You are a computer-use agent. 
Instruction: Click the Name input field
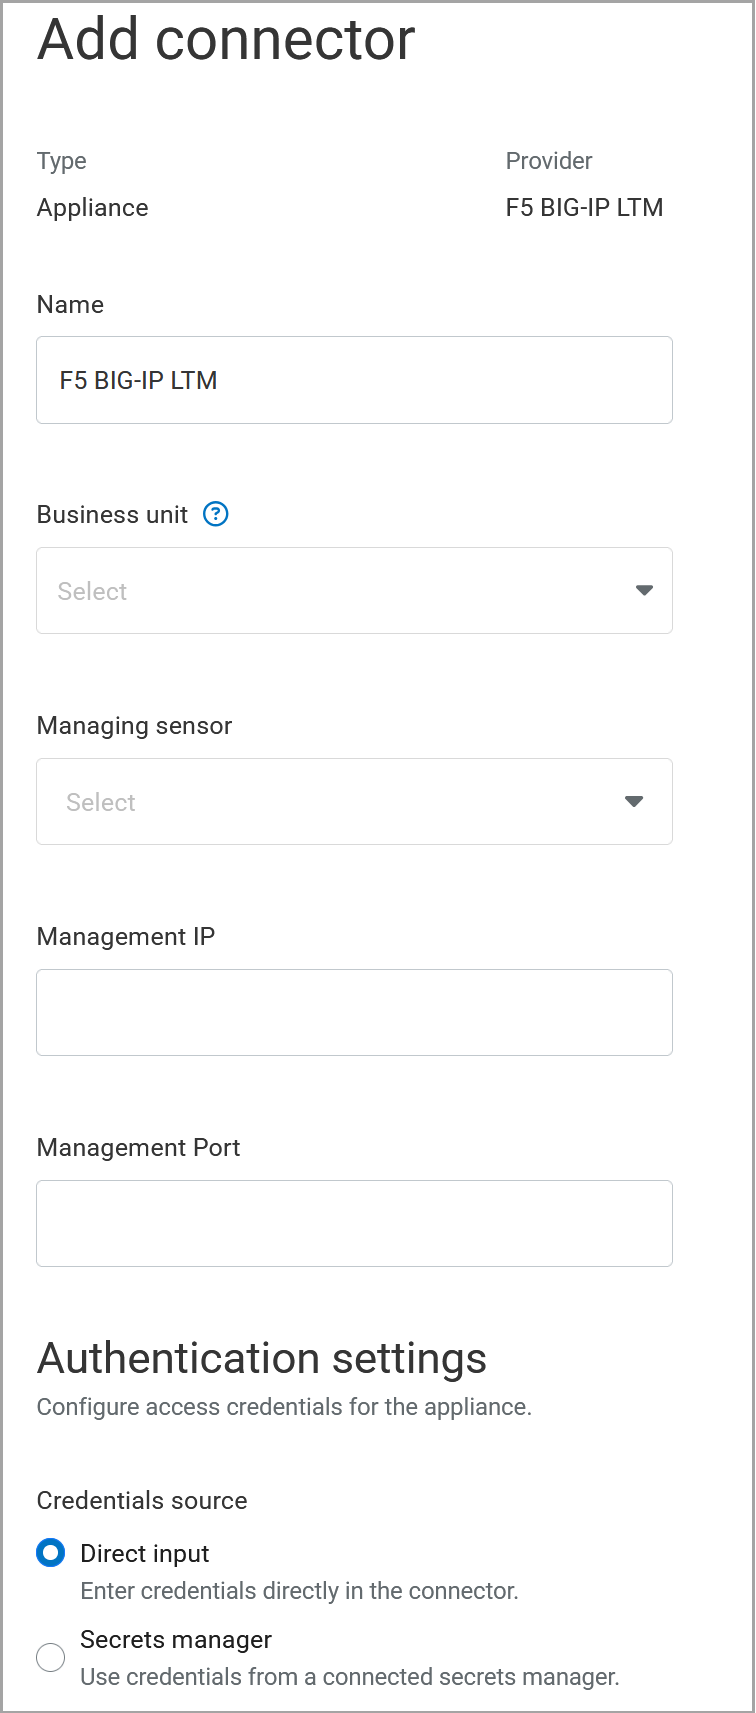pos(354,380)
